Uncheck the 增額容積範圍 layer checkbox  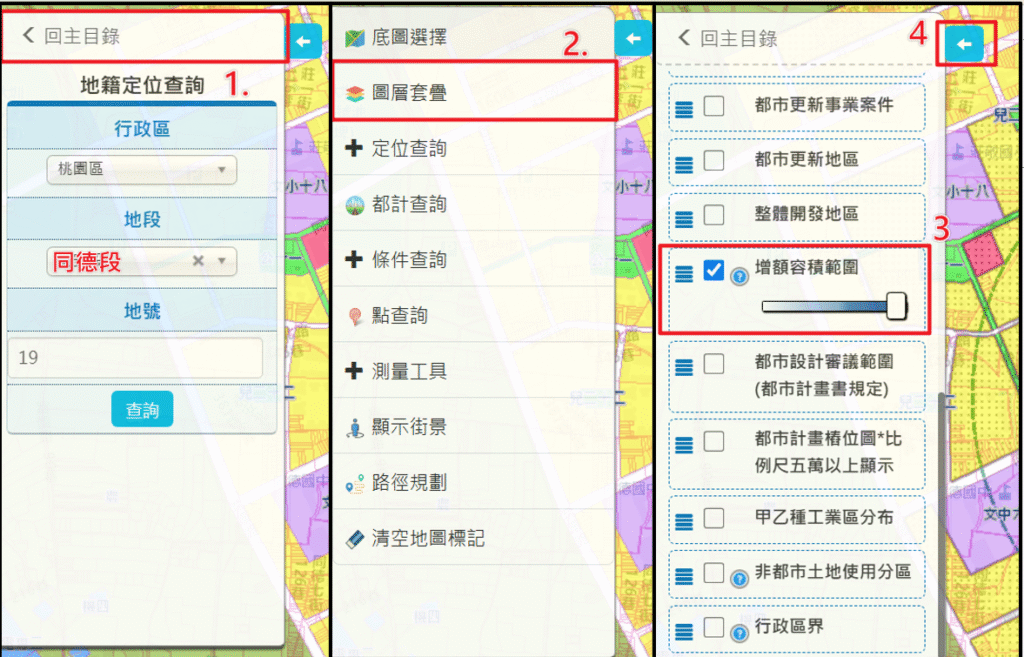click(714, 271)
